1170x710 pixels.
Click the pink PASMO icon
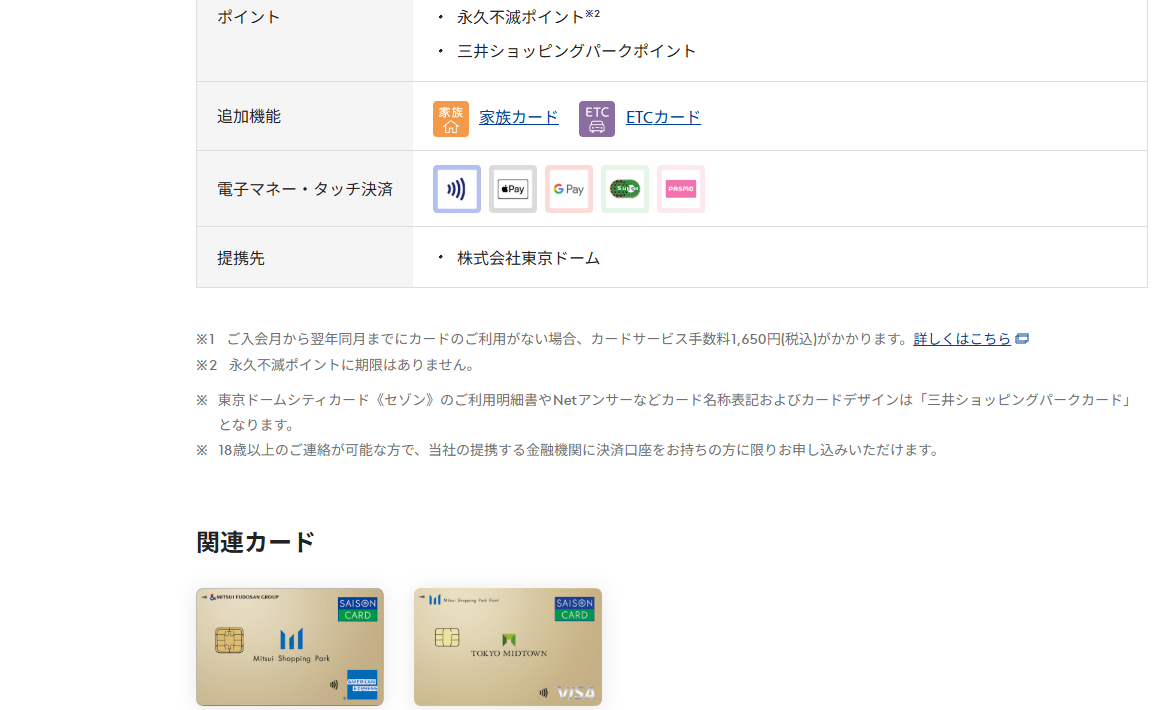[681, 189]
